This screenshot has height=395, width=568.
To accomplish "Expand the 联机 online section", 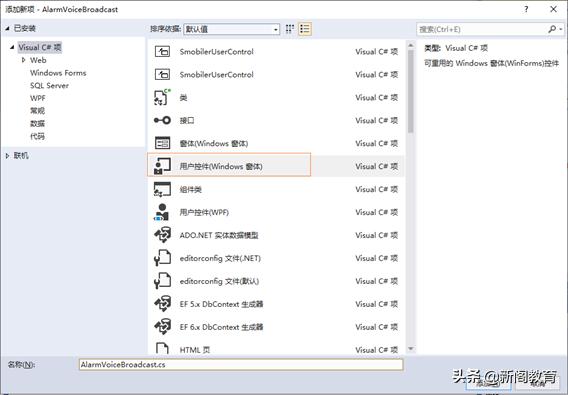I will [7, 156].
